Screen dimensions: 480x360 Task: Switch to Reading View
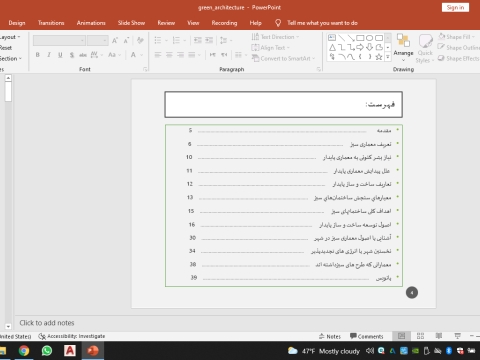[439, 336]
